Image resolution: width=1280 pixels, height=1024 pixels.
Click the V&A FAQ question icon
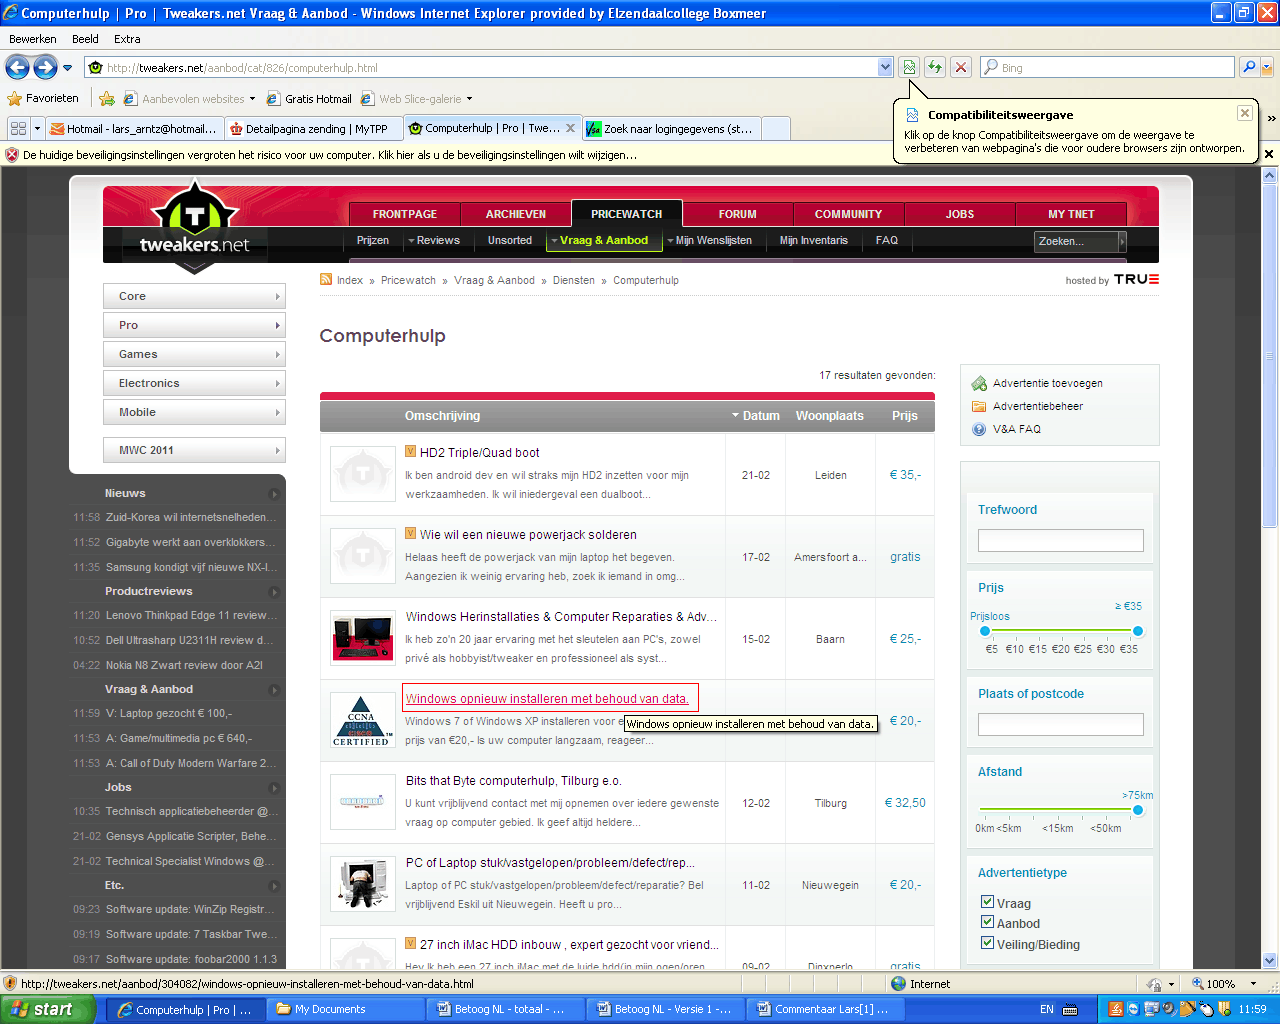pyautogui.click(x=979, y=429)
